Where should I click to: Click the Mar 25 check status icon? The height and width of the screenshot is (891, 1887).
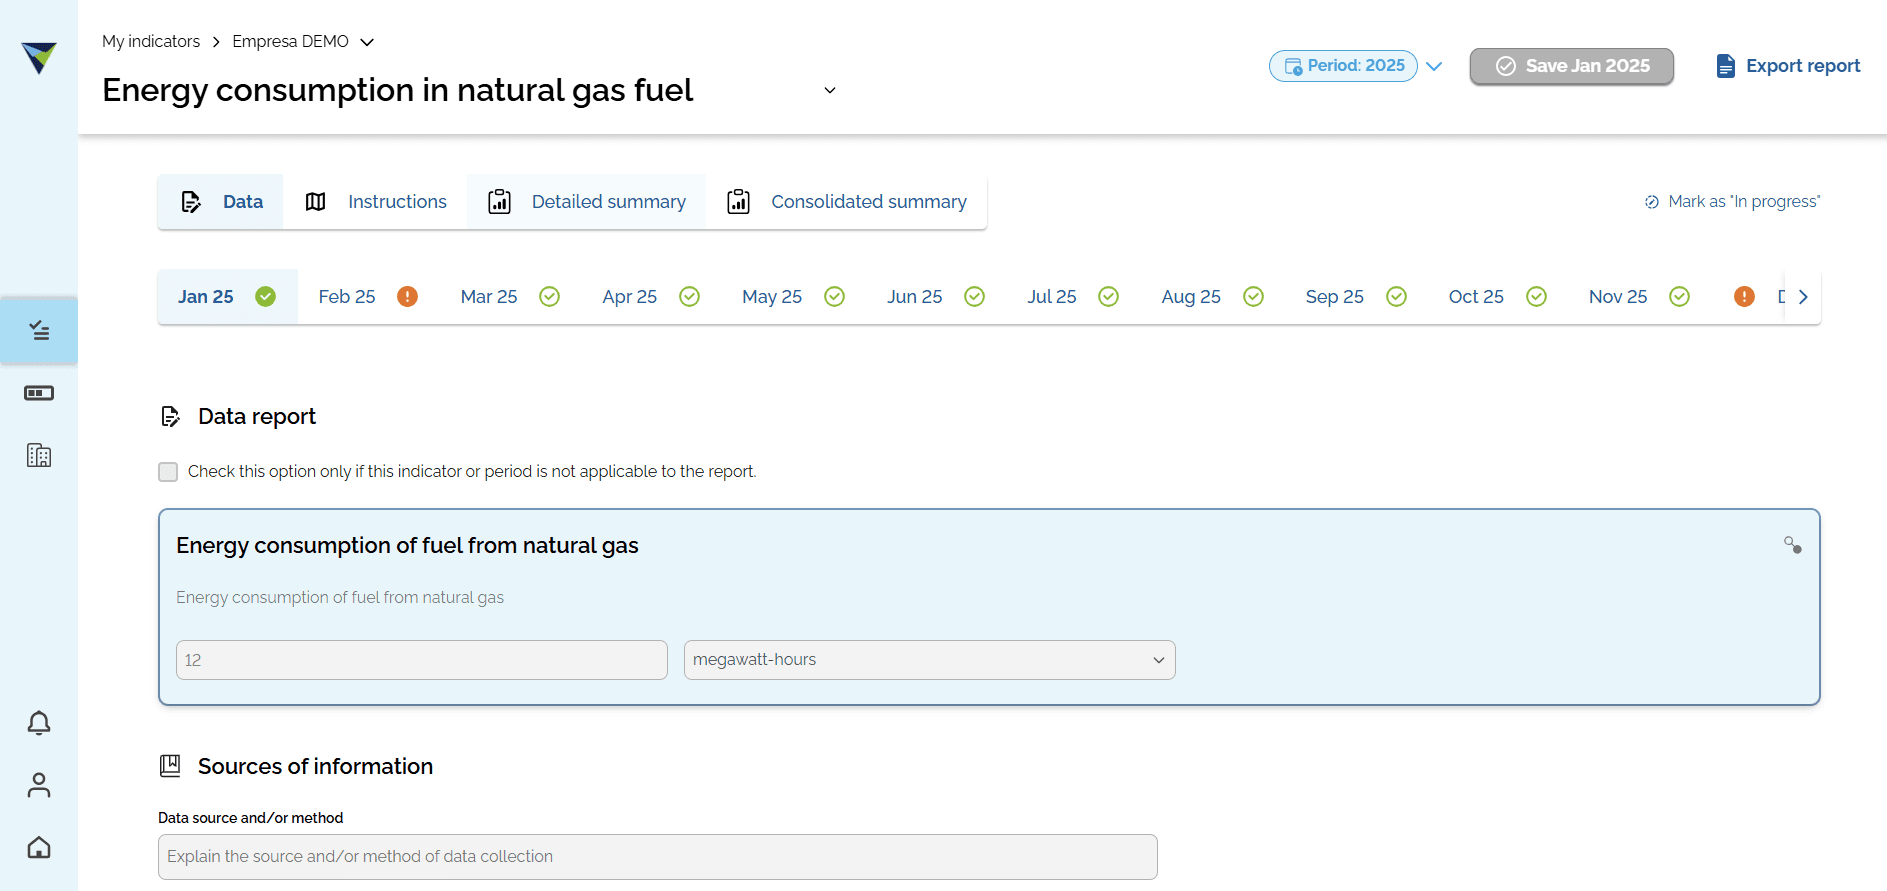coord(549,297)
